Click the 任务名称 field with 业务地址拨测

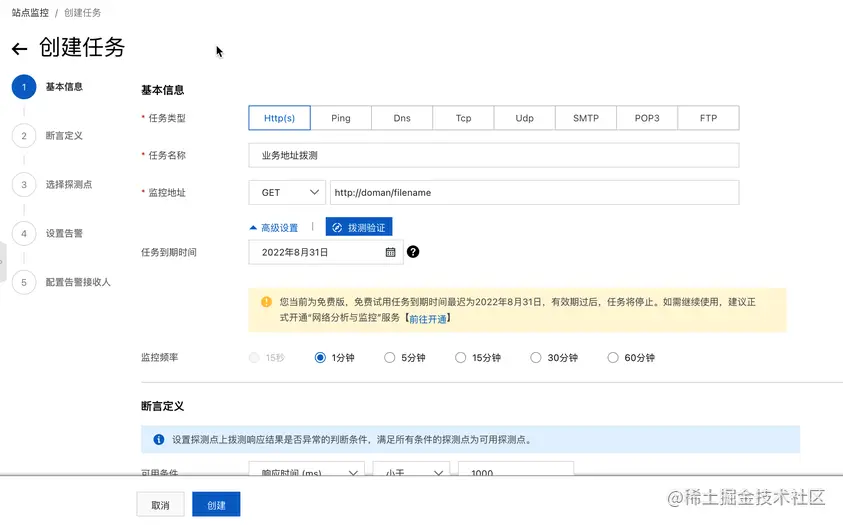click(x=494, y=155)
